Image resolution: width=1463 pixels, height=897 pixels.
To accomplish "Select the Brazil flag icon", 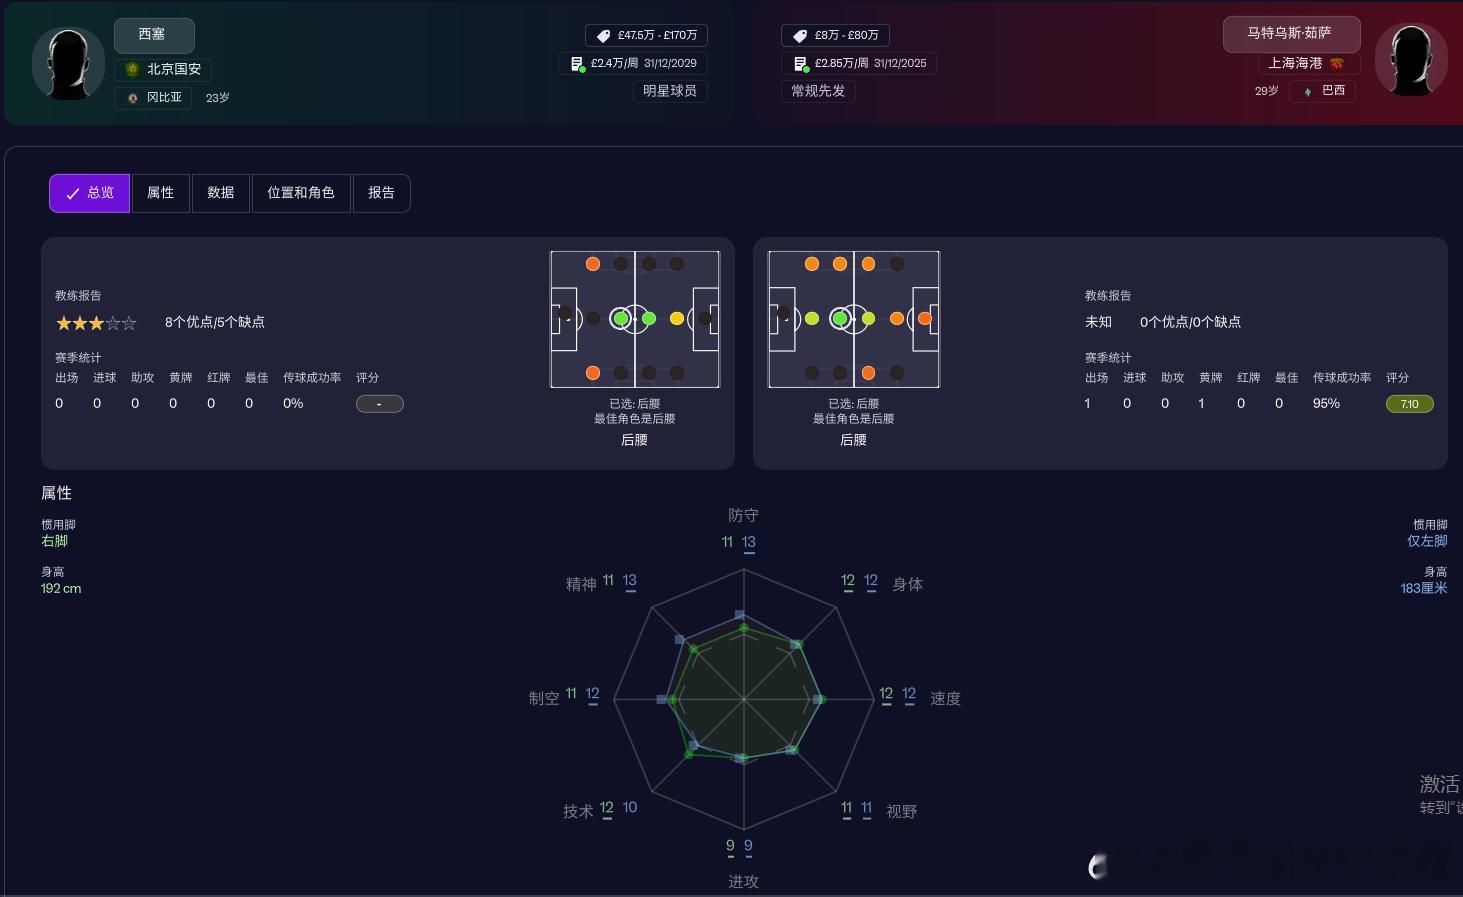I will (1308, 91).
